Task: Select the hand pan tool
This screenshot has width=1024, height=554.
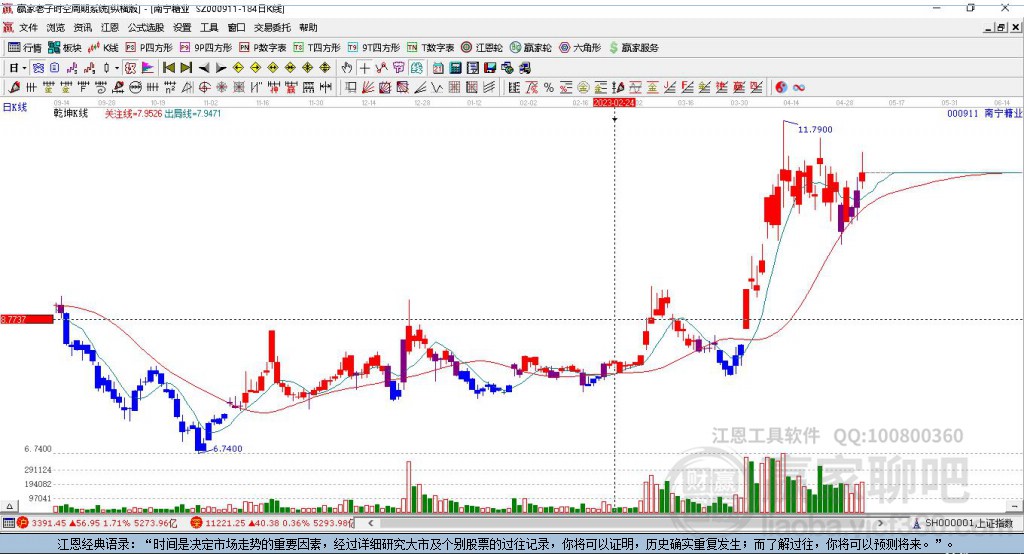Action: 347,68
